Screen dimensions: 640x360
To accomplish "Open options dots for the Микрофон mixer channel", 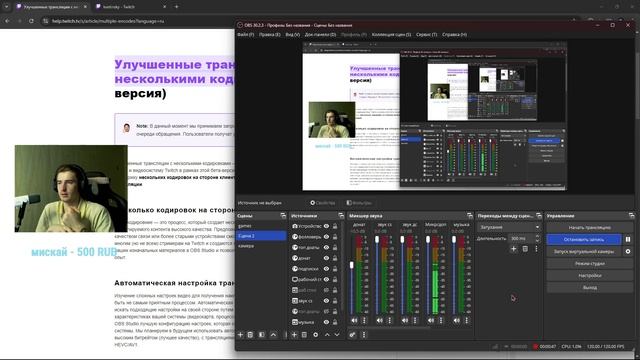I will click(x=441, y=321).
